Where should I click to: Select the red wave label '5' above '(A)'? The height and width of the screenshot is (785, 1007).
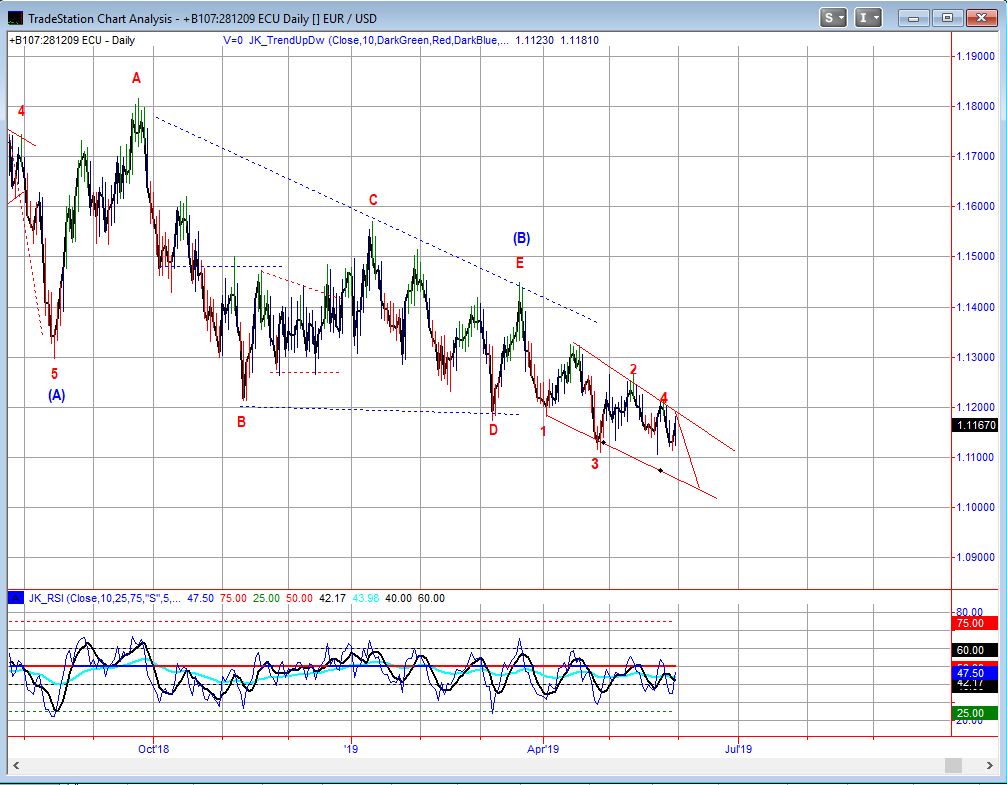55,374
